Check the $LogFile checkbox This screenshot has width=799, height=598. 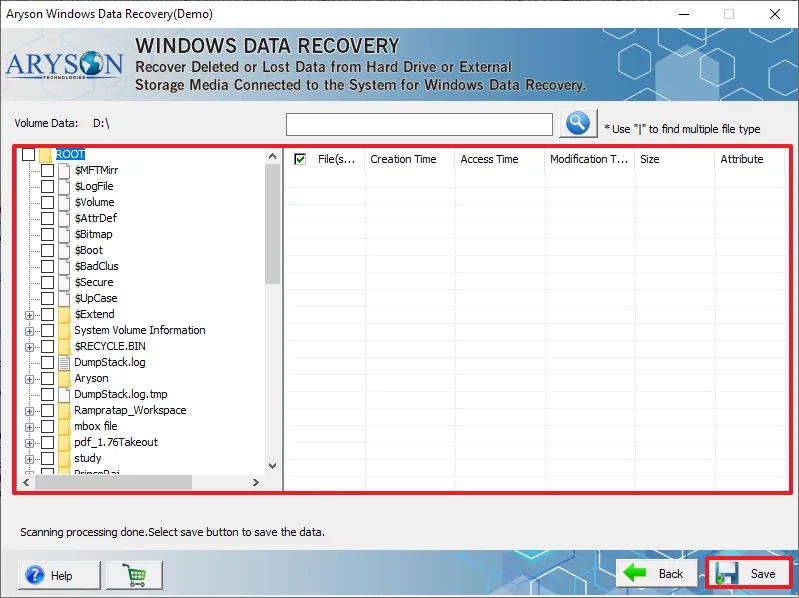(x=47, y=186)
